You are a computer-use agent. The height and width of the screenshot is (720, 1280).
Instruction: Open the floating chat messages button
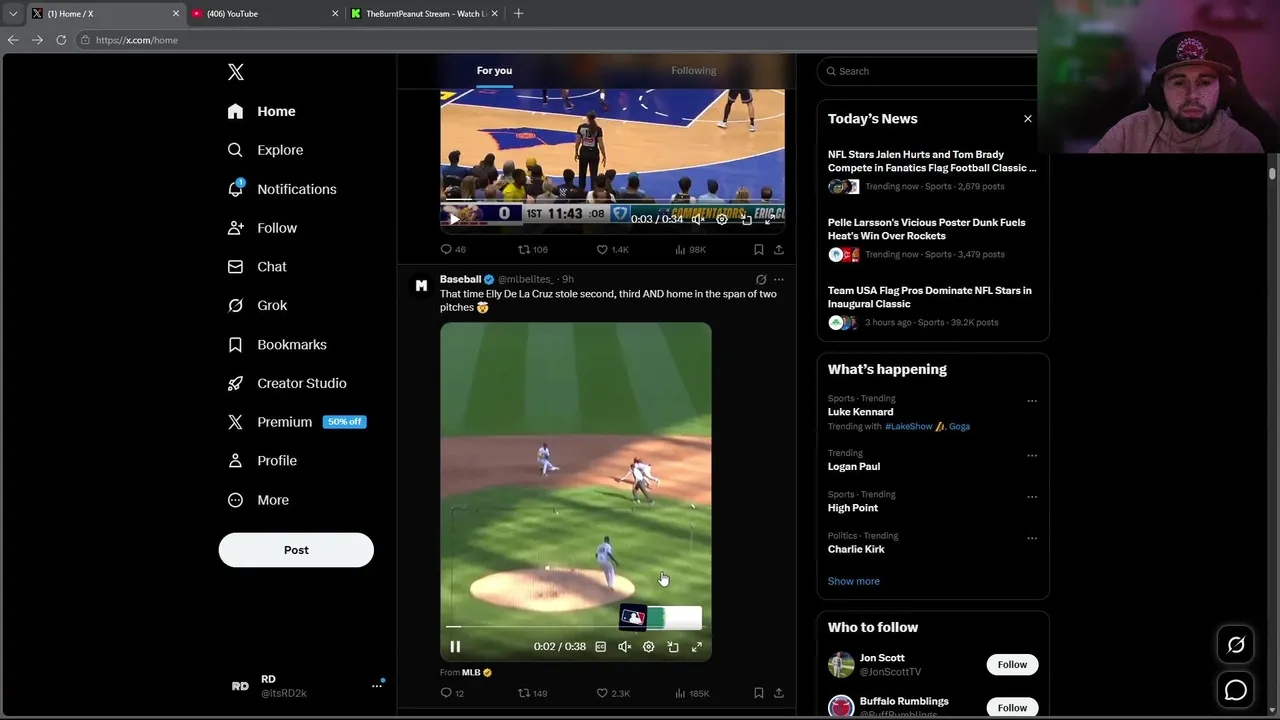click(1236, 690)
